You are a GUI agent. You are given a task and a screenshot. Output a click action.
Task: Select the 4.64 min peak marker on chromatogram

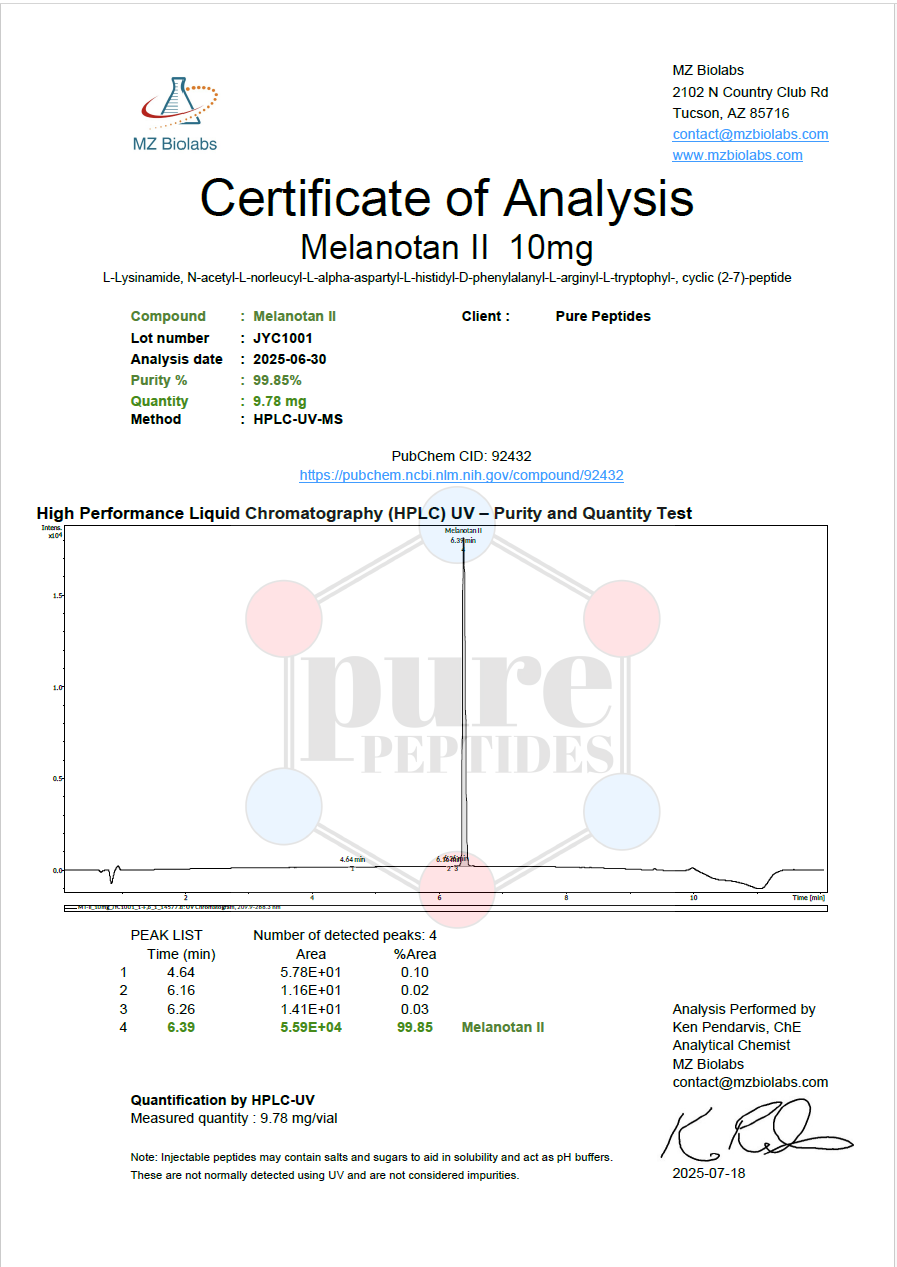point(352,860)
